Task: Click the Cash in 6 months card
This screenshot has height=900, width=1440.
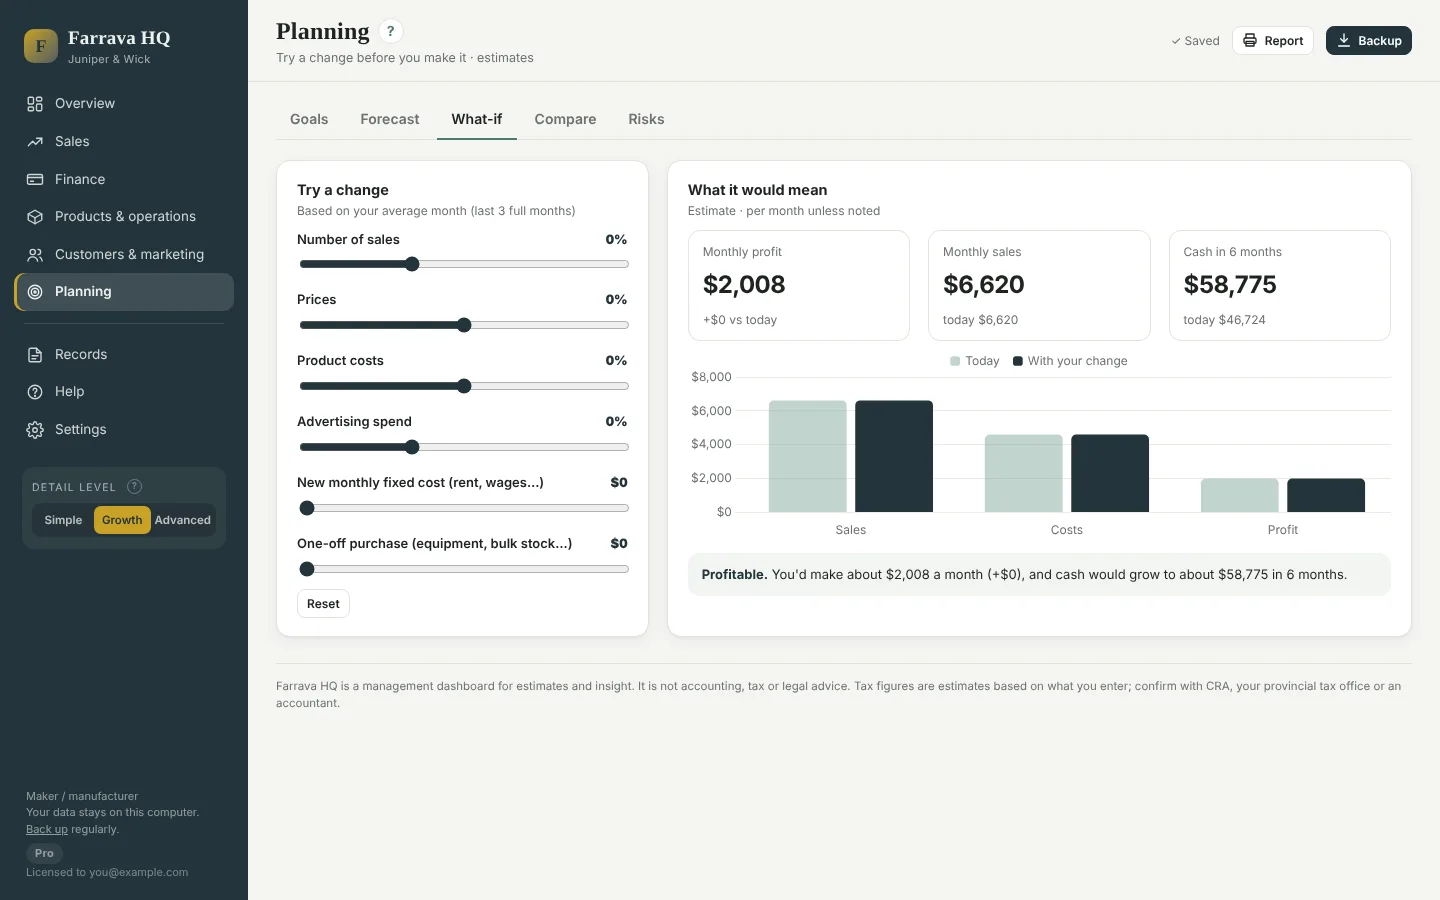Action: point(1280,286)
